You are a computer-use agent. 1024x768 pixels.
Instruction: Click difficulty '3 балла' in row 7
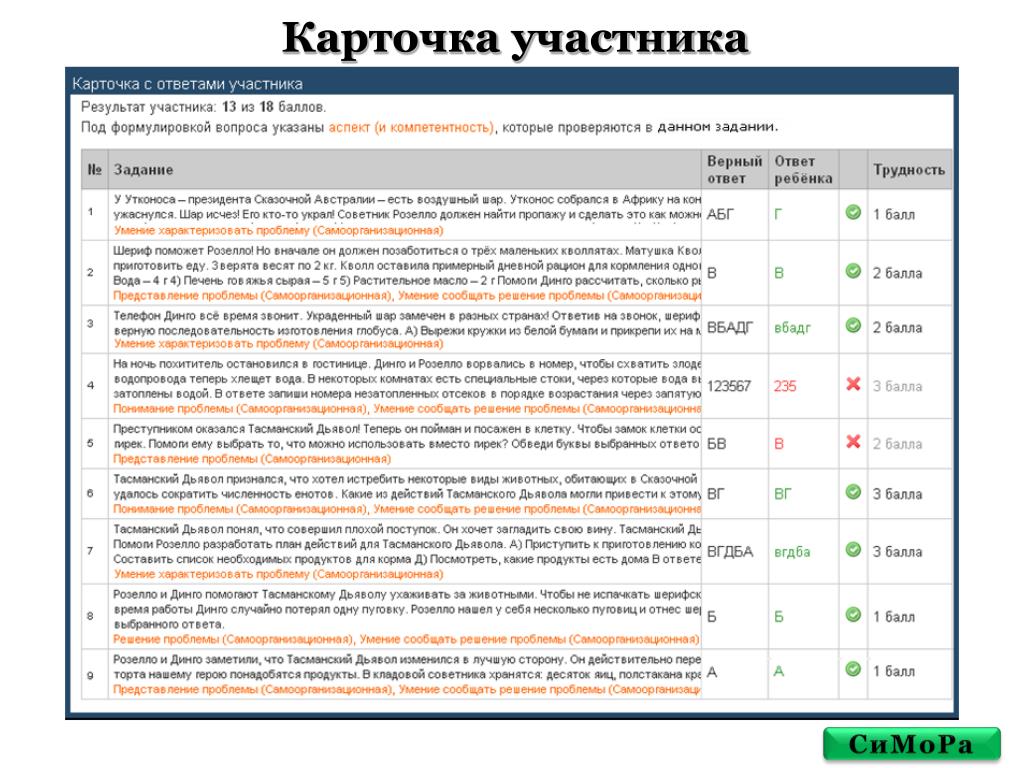tap(898, 552)
